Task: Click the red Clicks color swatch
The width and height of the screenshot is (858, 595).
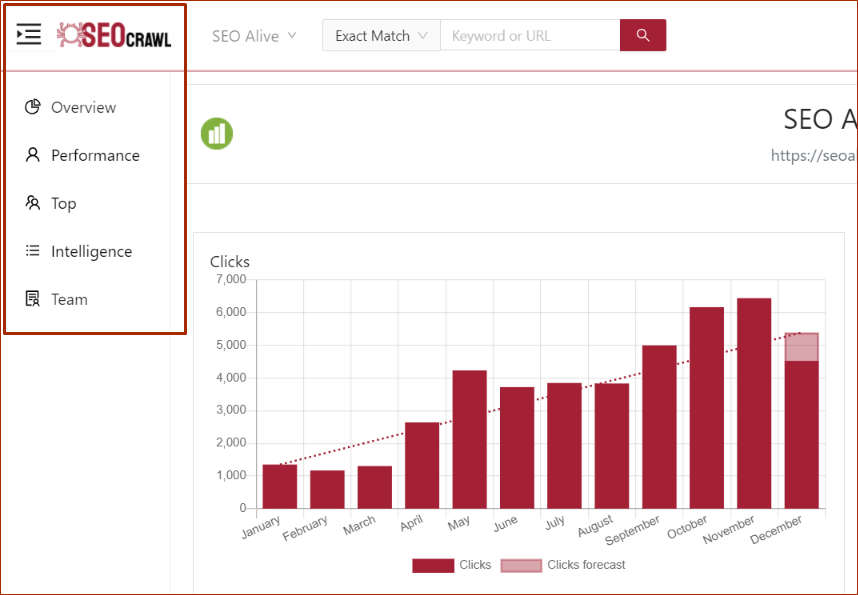Action: [x=432, y=565]
